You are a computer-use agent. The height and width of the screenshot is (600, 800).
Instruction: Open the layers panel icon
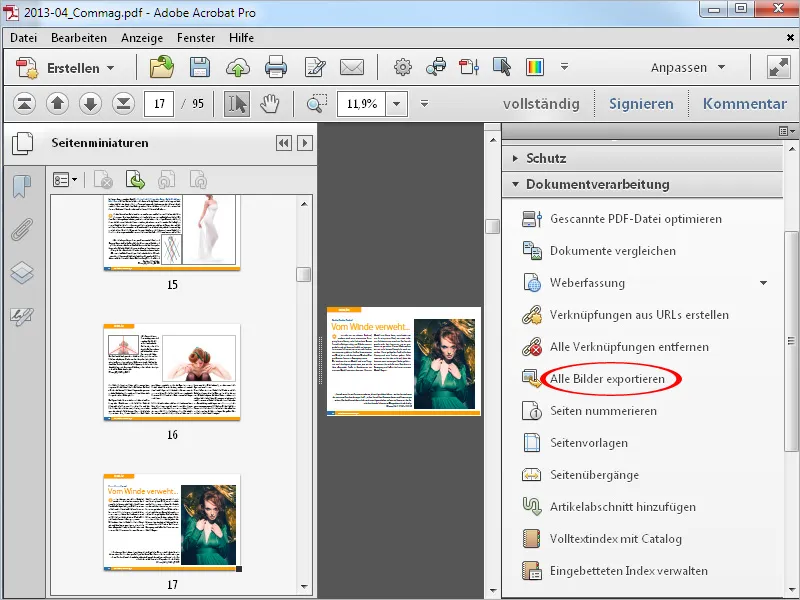pos(22,273)
